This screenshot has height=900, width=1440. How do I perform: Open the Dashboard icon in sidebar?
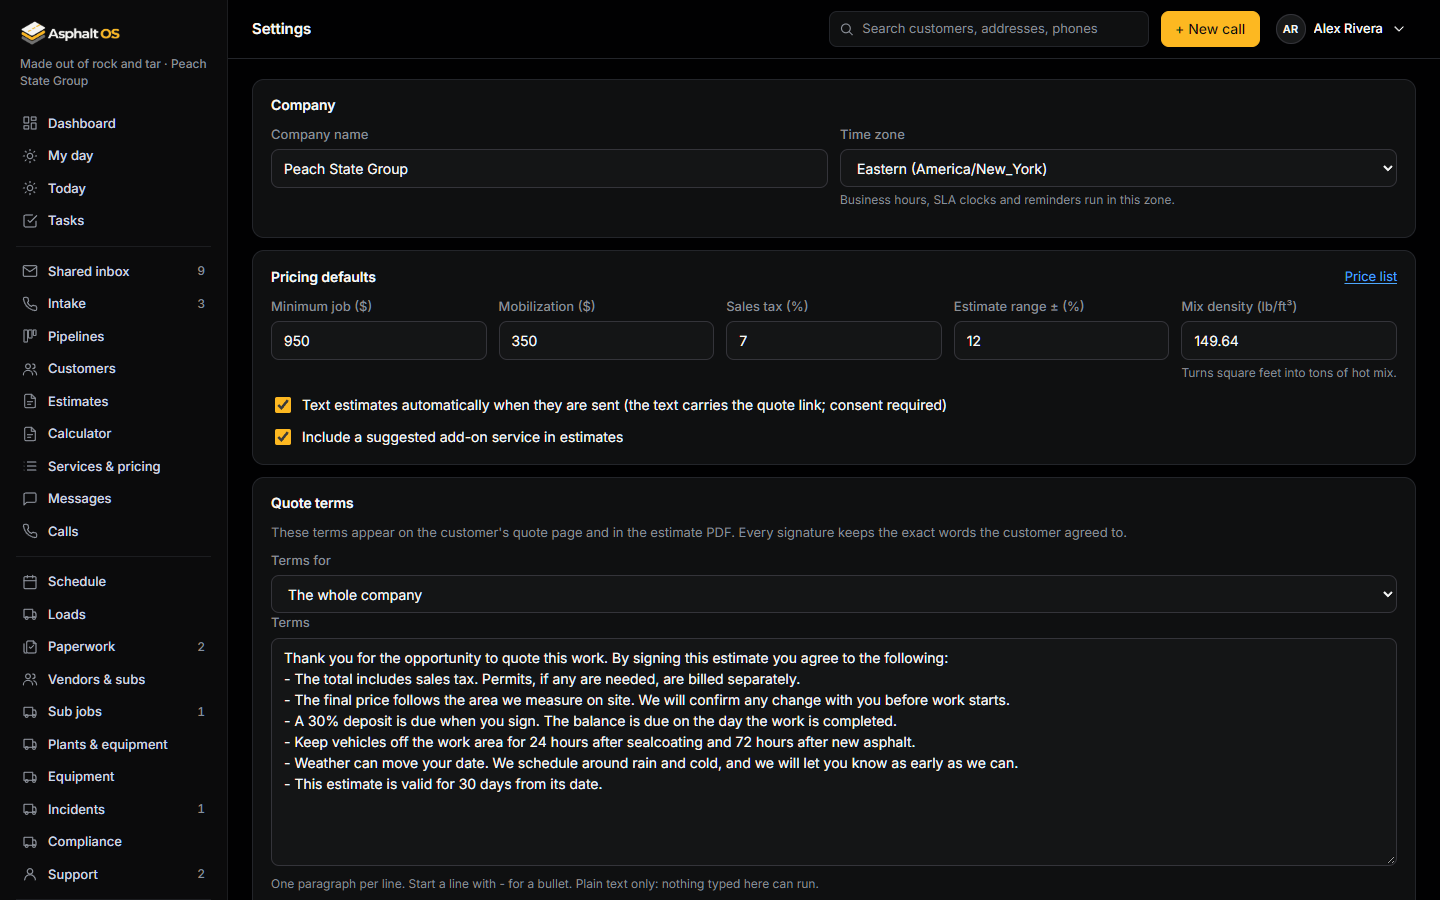click(30, 123)
